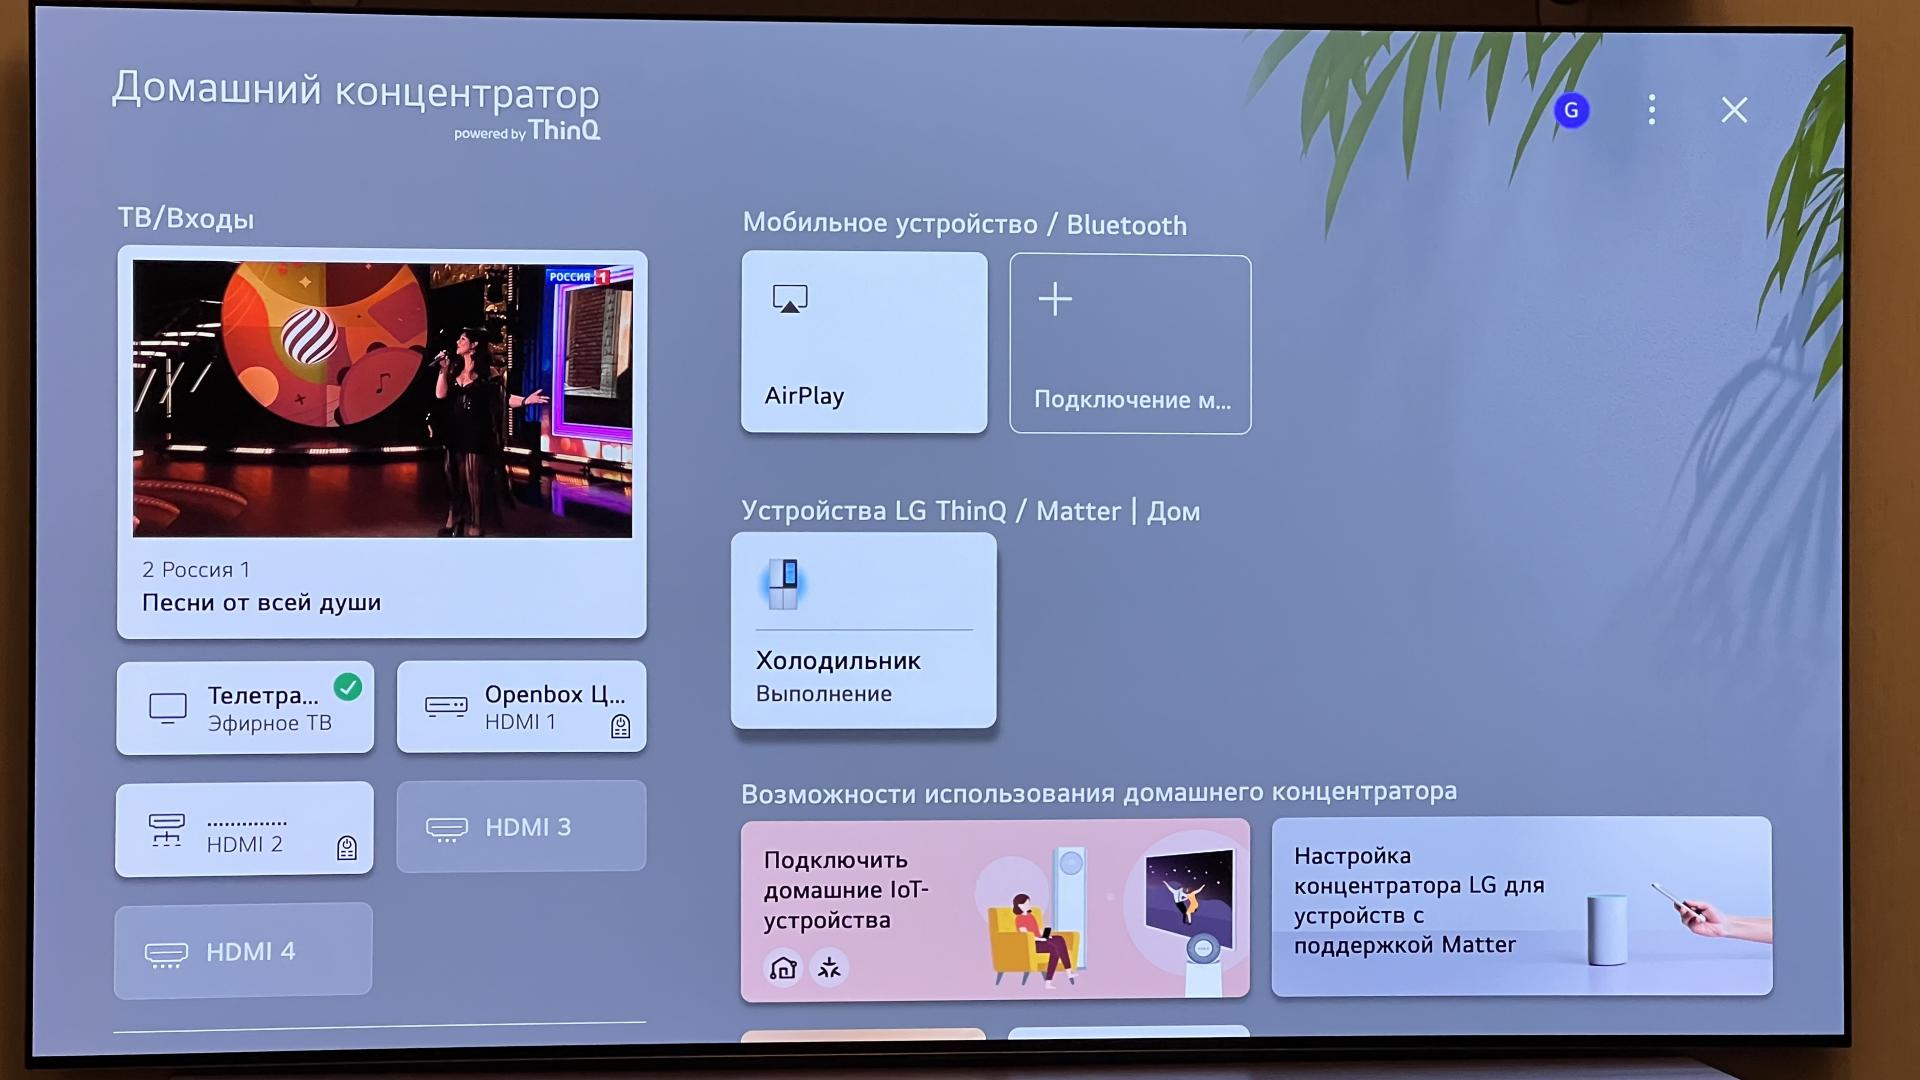The image size is (1920, 1080).
Task: Click the TV icon on Телетра... tile
Action: pos(168,708)
